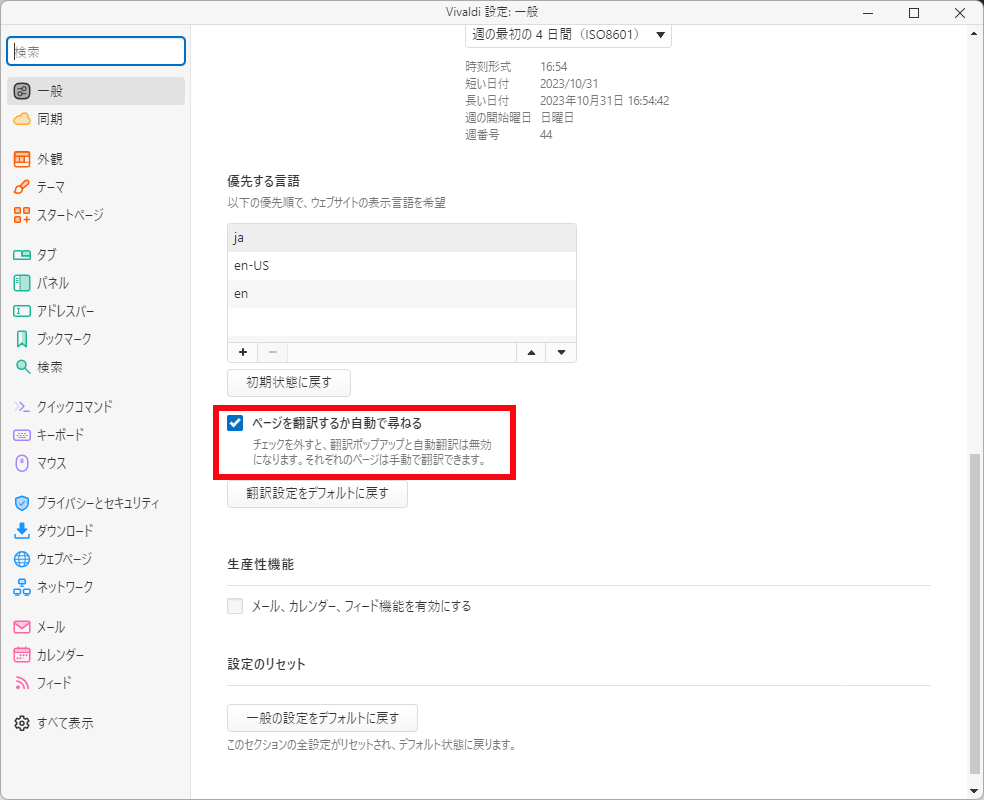Click the 同期 cloud icon
Viewport: 984px width, 800px height.
coord(22,119)
